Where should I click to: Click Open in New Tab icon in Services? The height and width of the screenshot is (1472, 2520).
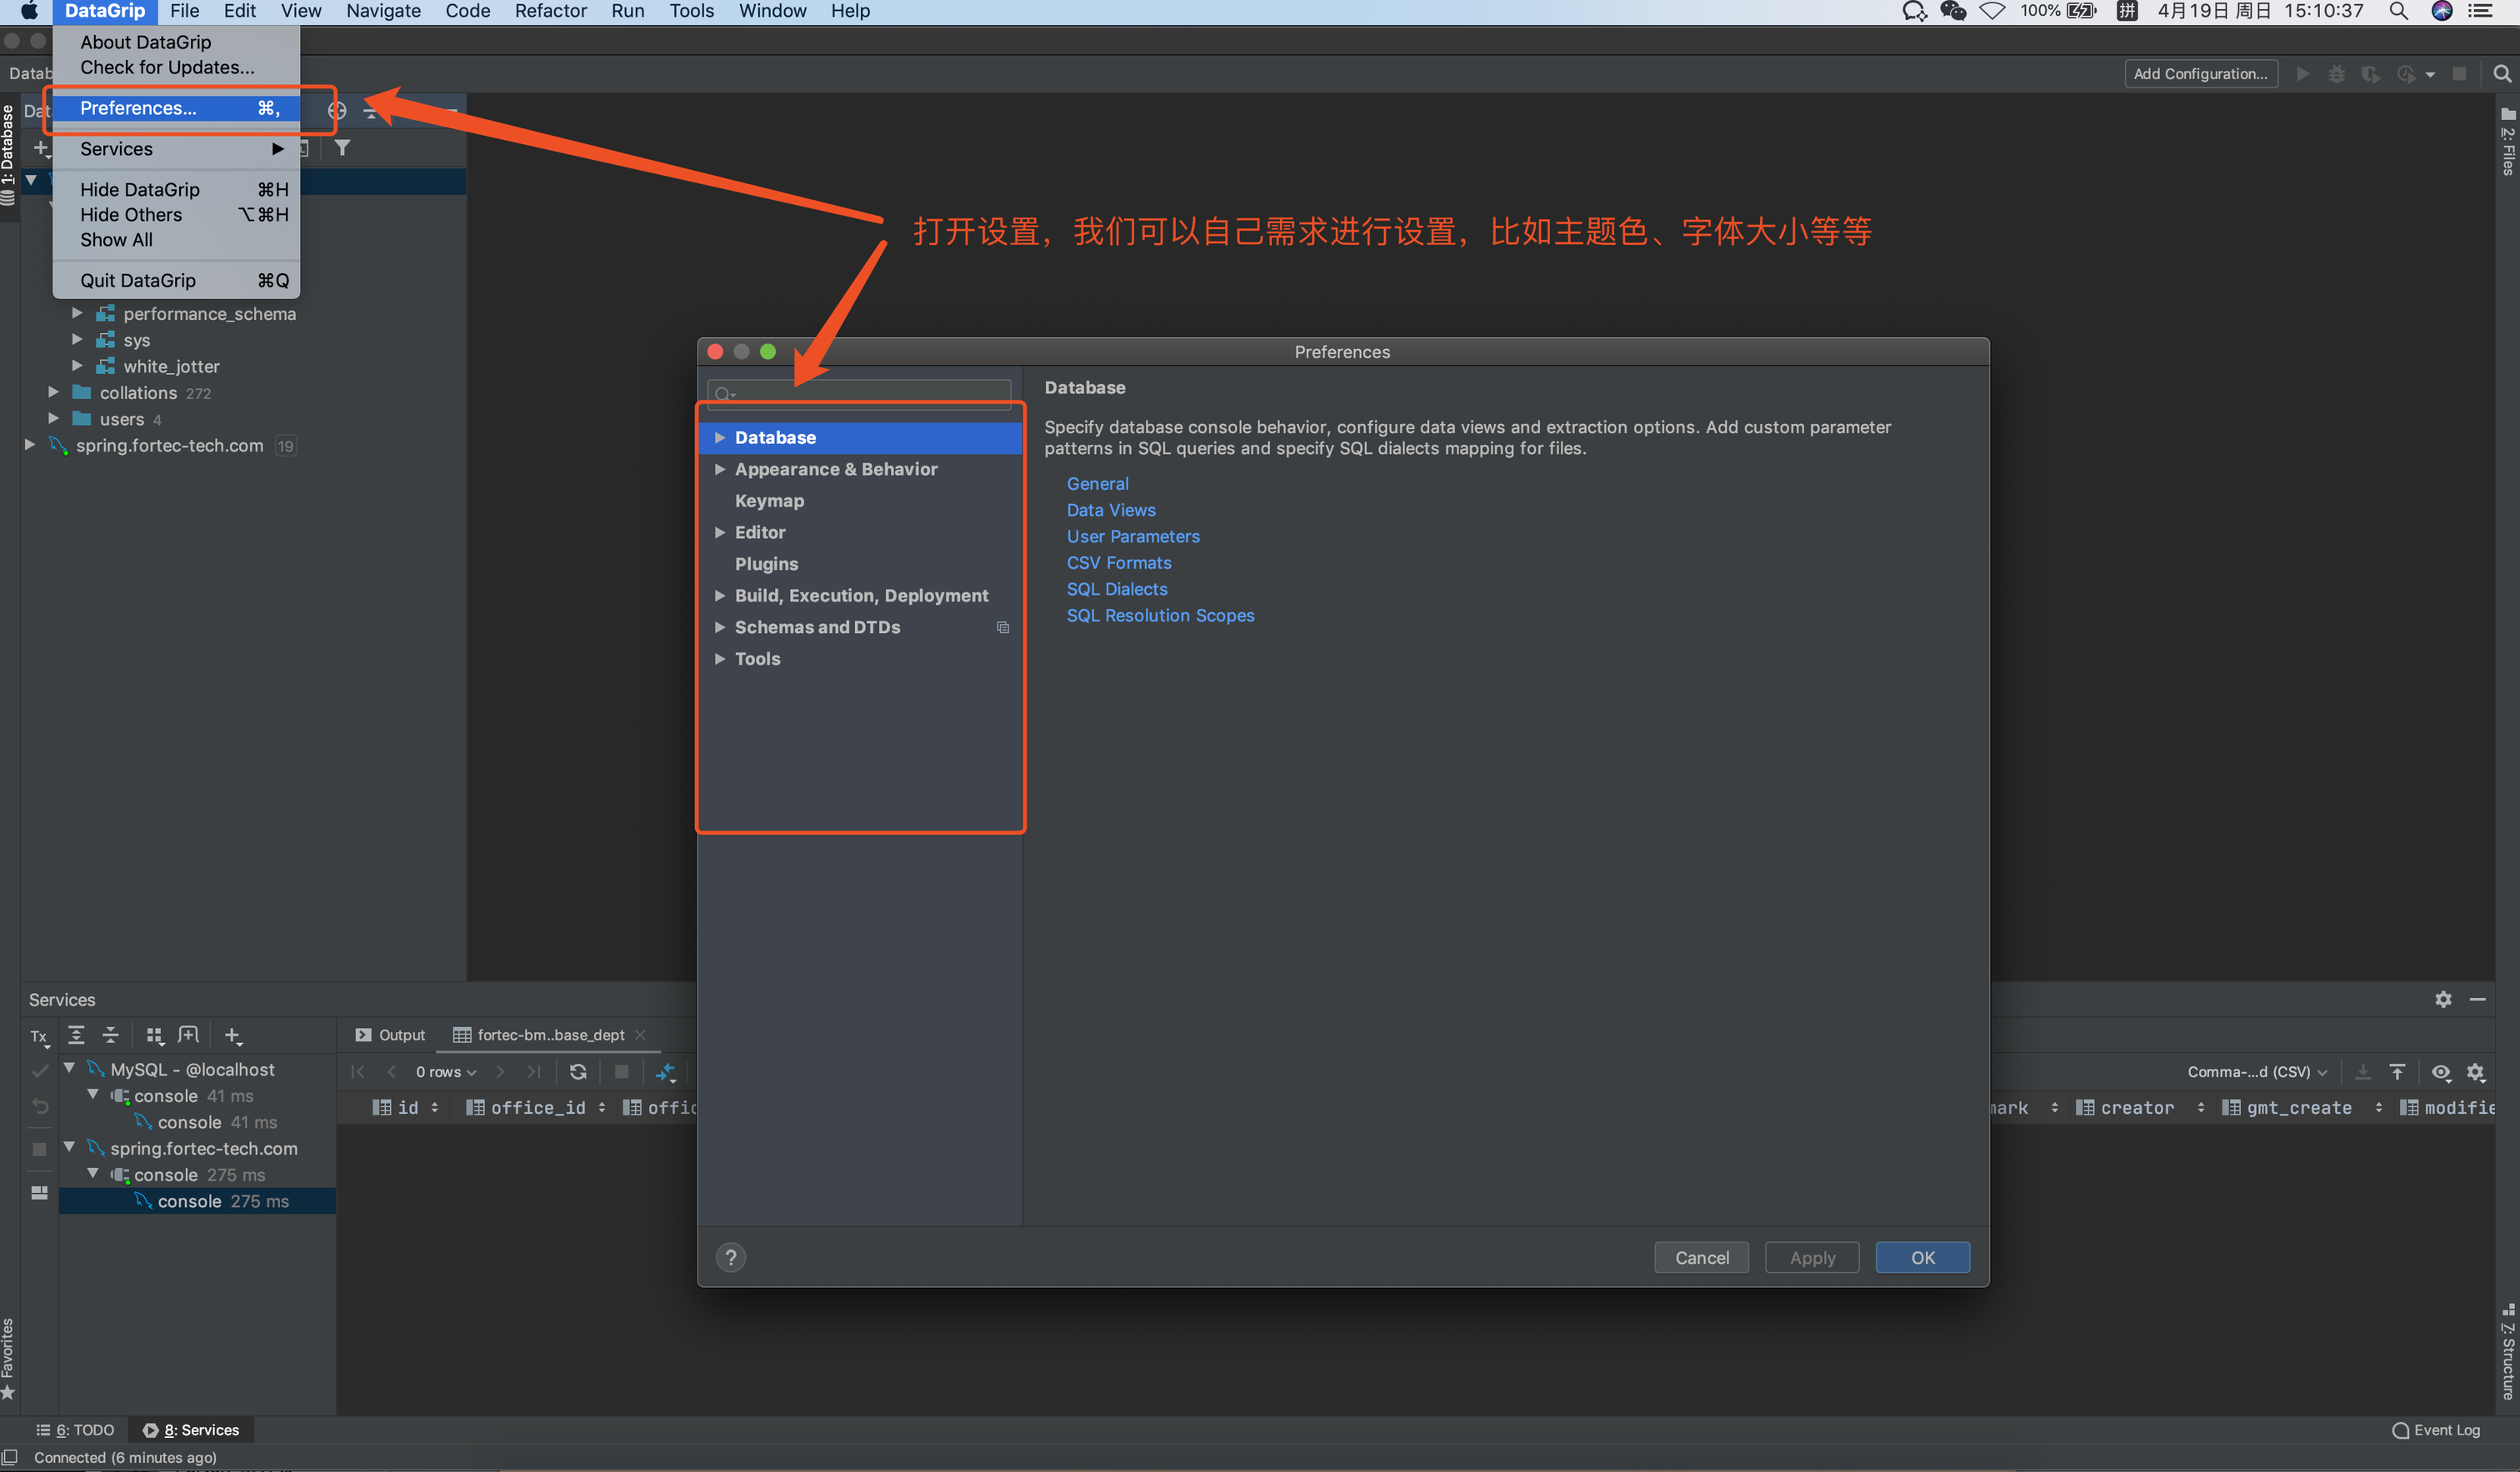pyautogui.click(x=188, y=1035)
